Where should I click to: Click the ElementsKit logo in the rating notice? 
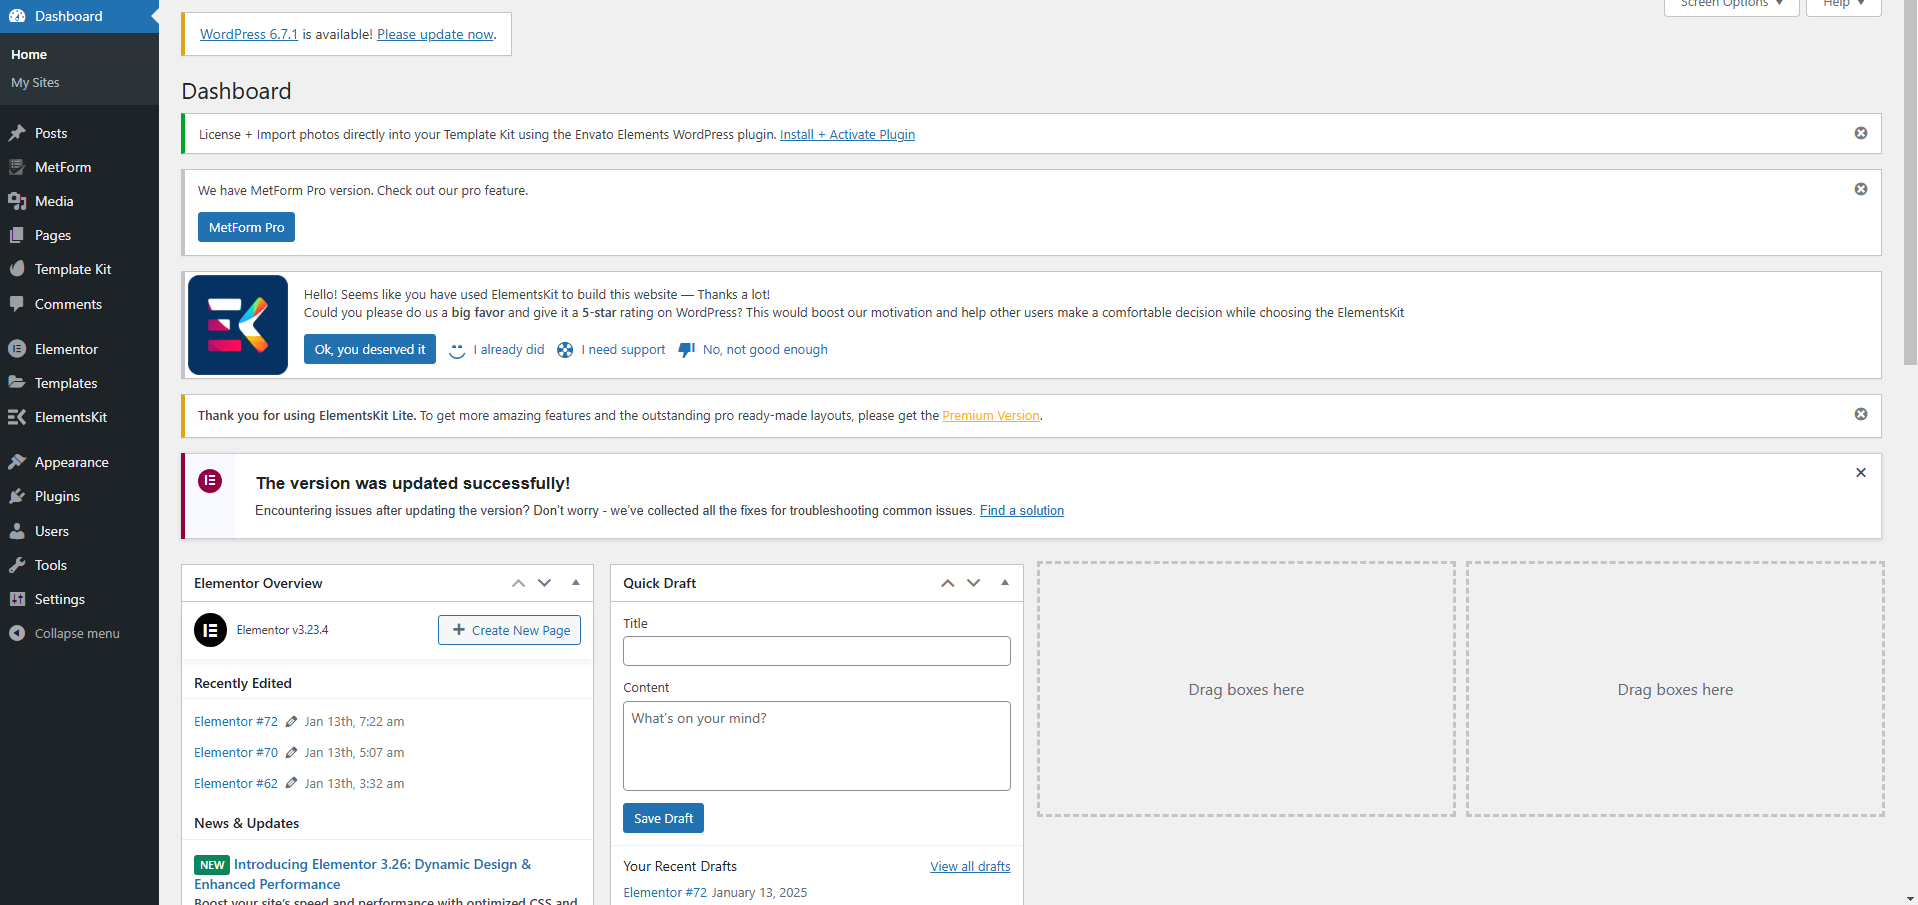(x=238, y=325)
